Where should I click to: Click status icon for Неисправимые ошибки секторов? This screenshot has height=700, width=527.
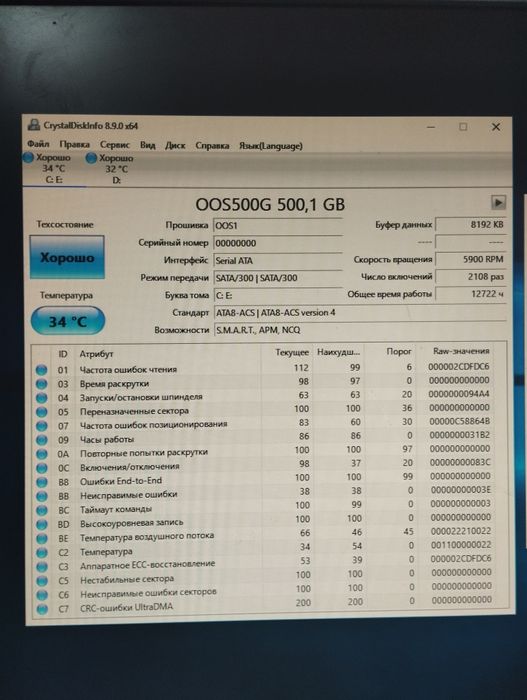(42, 595)
